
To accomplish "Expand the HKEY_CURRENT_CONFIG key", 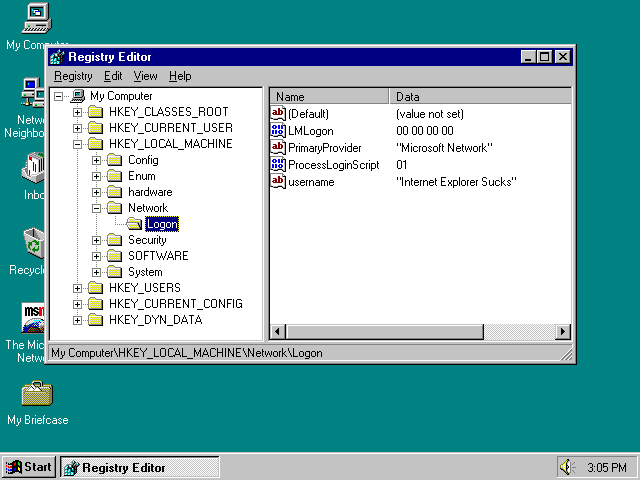I will pyautogui.click(x=77, y=304).
